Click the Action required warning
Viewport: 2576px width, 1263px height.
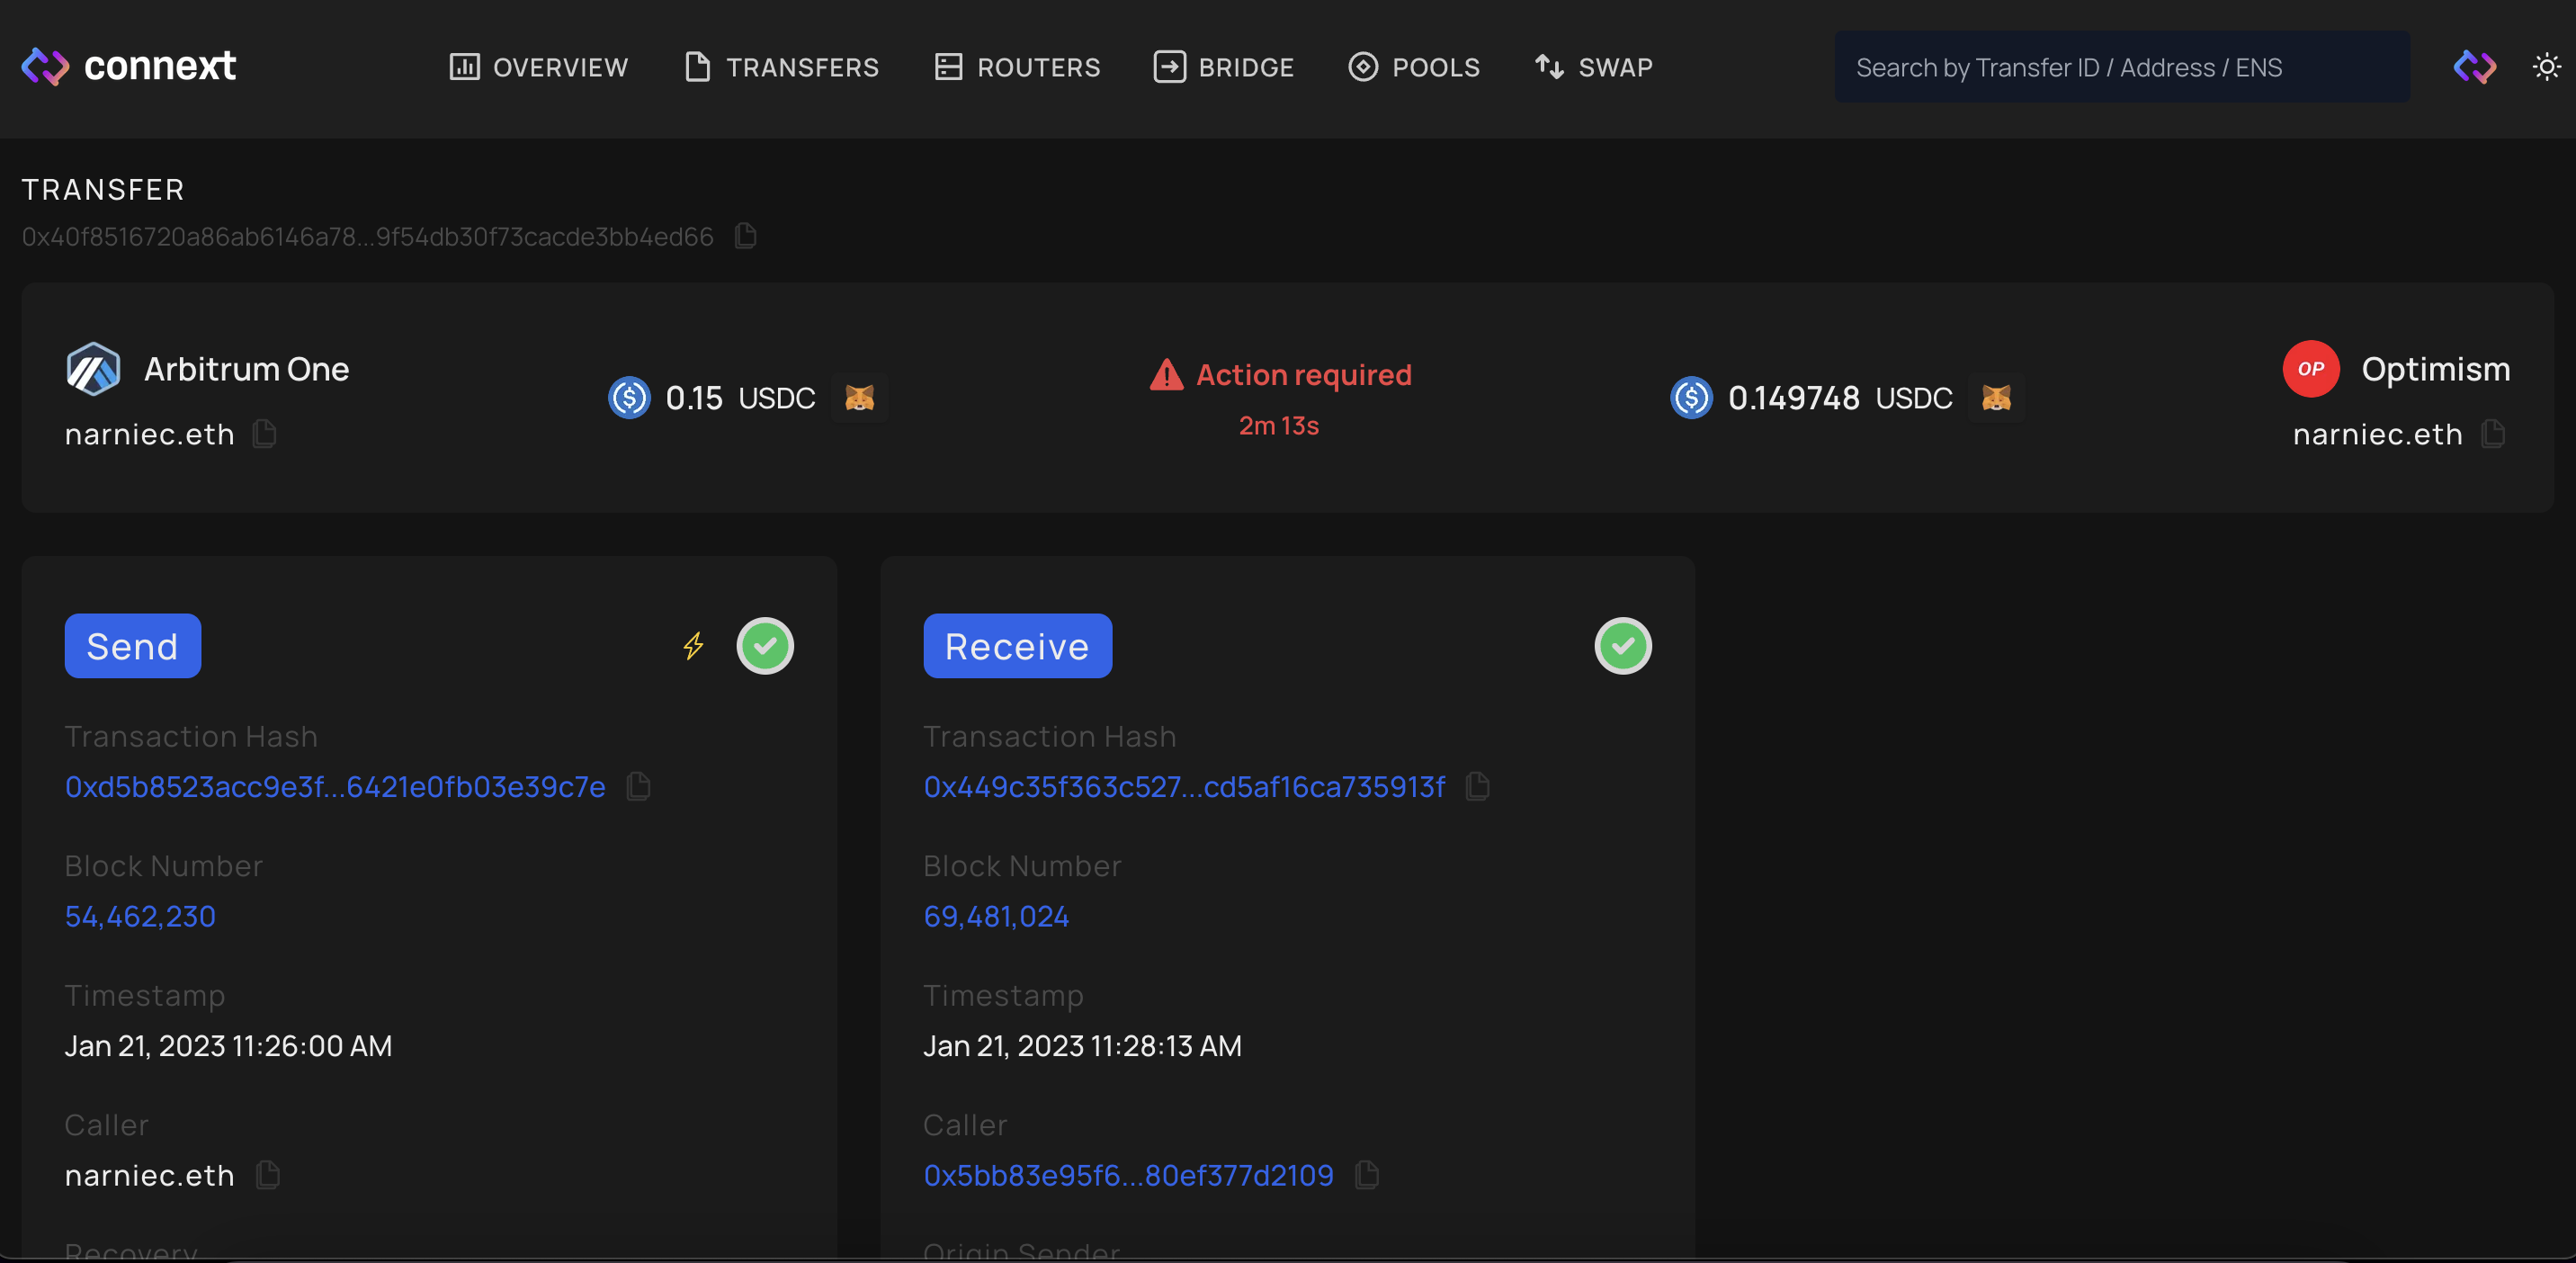click(1281, 374)
